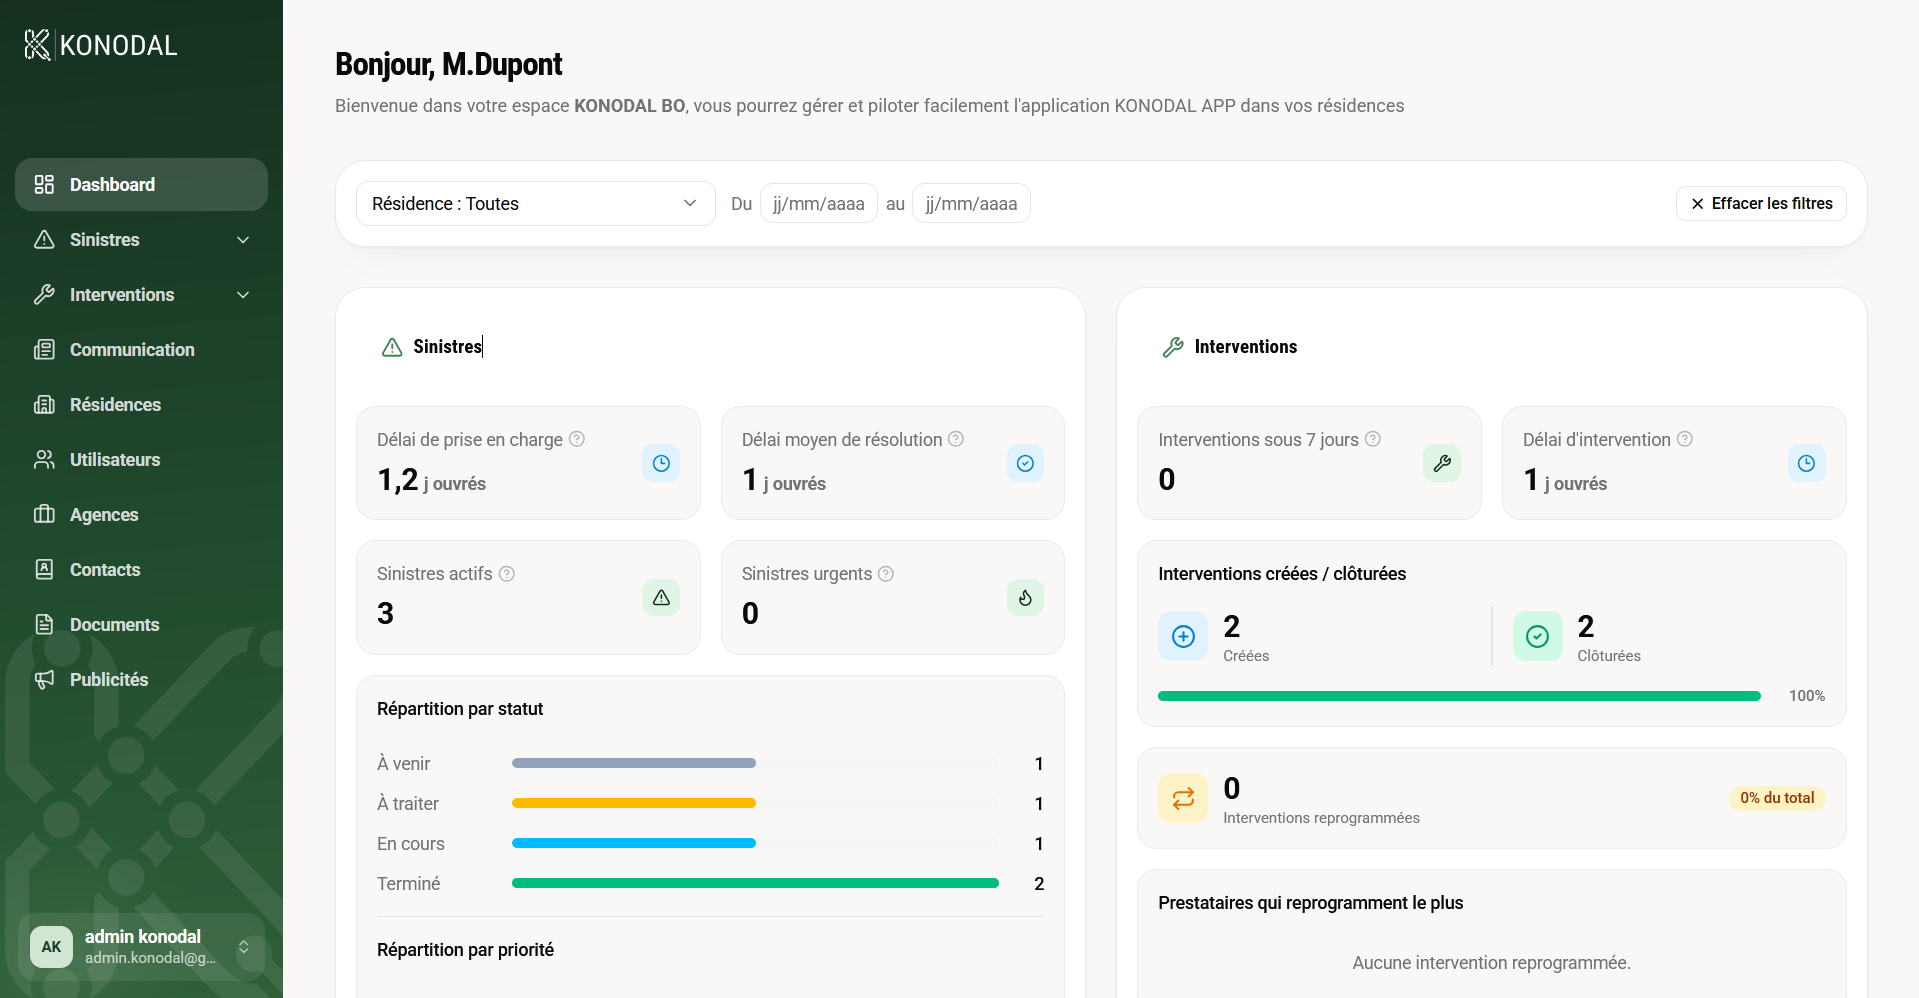Click the 100% interventions progress bar
Viewport: 1919px width, 998px height.
click(1459, 696)
